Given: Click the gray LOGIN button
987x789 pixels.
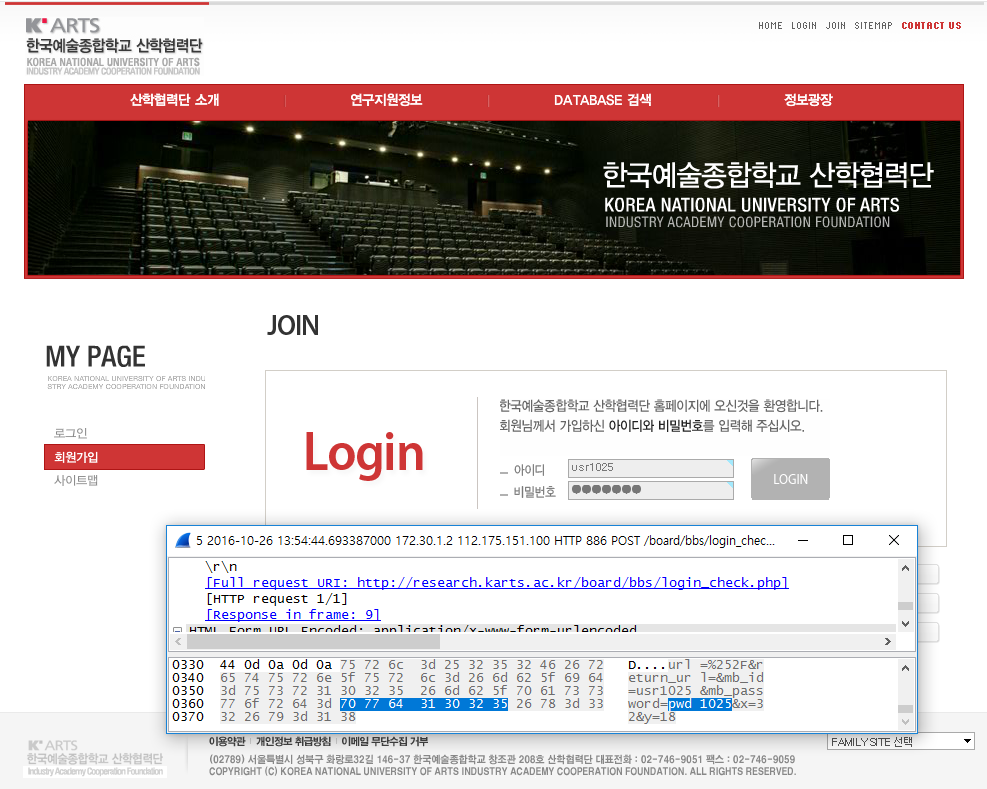Looking at the screenshot, I should coord(790,479).
